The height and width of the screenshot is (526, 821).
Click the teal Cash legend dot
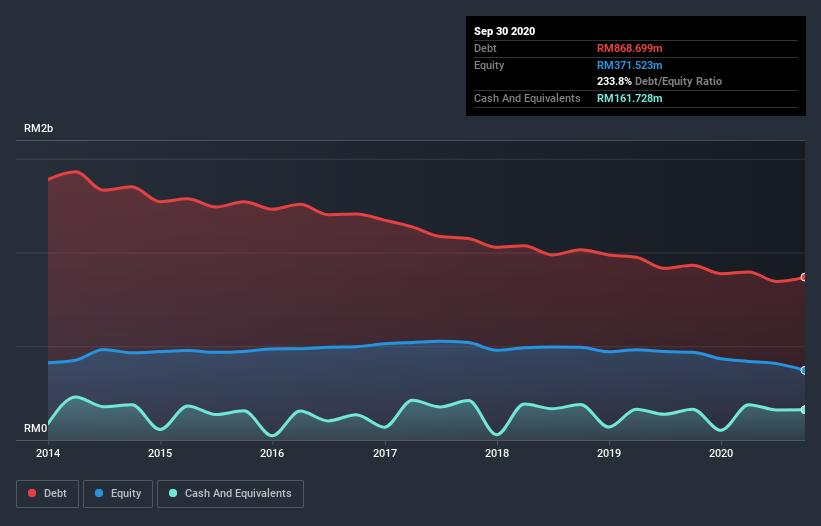click(173, 493)
